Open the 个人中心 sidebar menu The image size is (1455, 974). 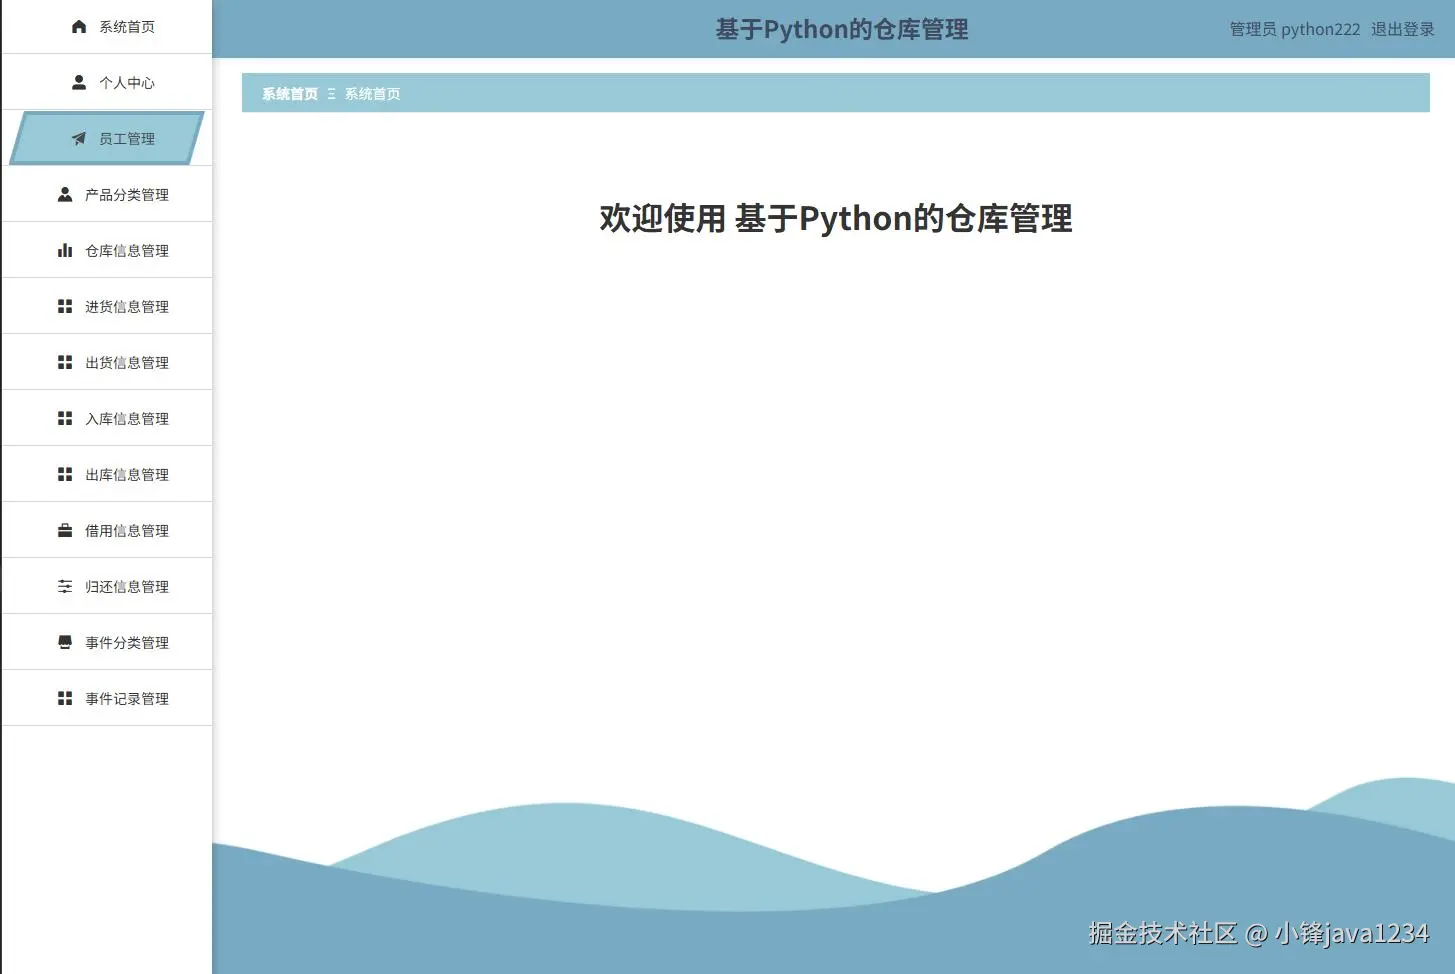point(107,83)
